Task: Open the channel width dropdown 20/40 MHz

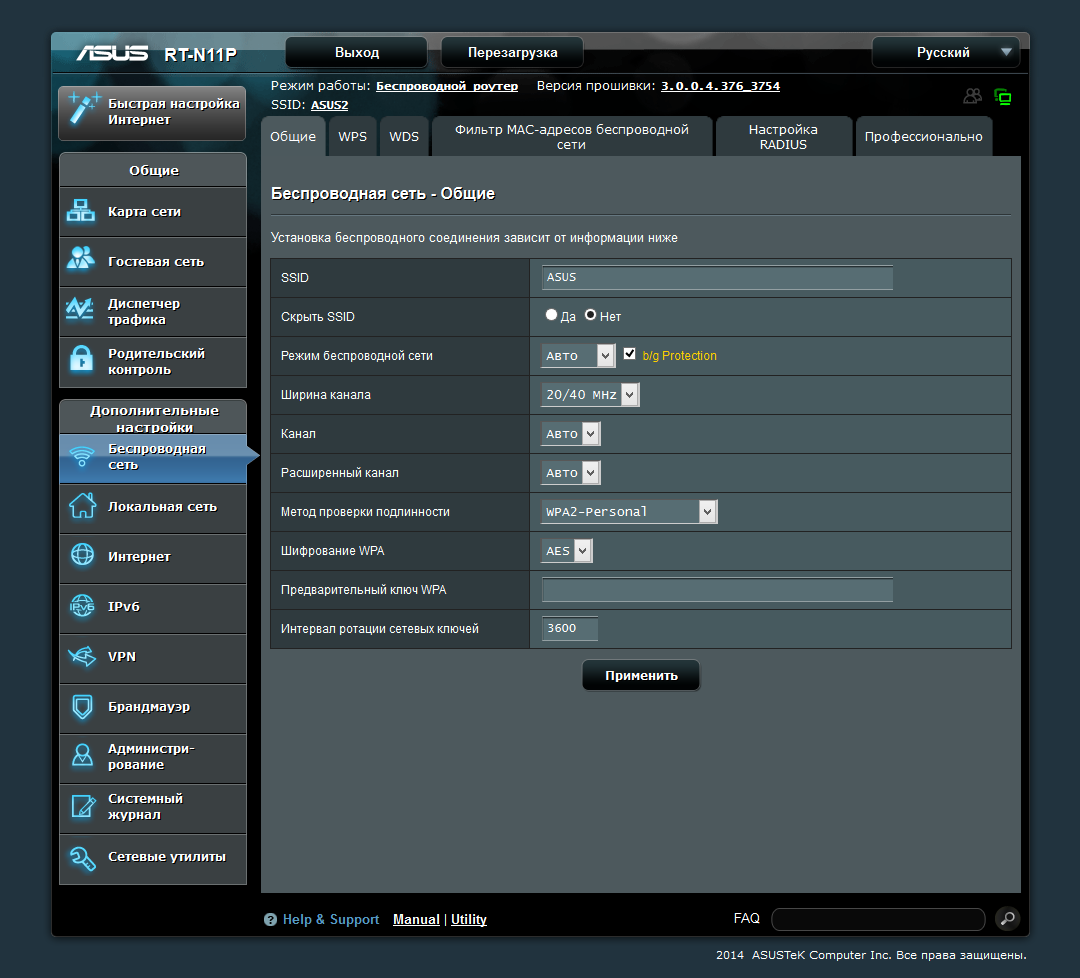Action: point(590,395)
